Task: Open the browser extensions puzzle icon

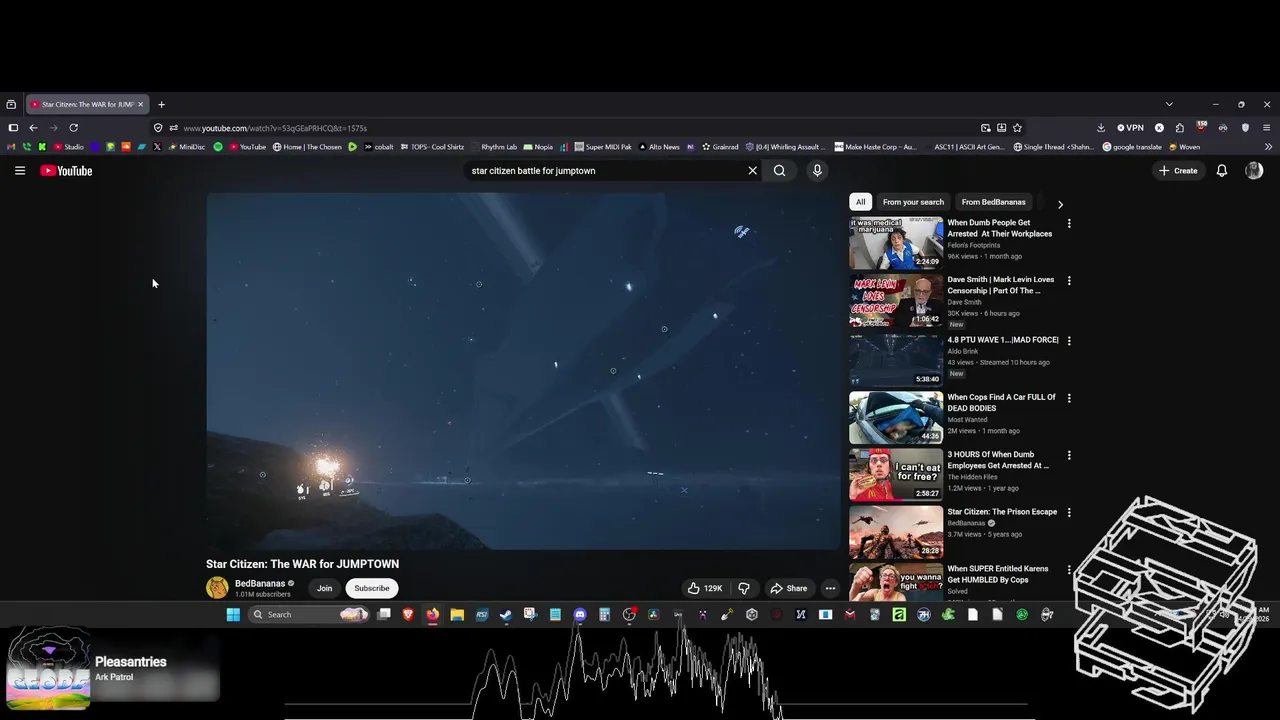Action: coord(1180,128)
